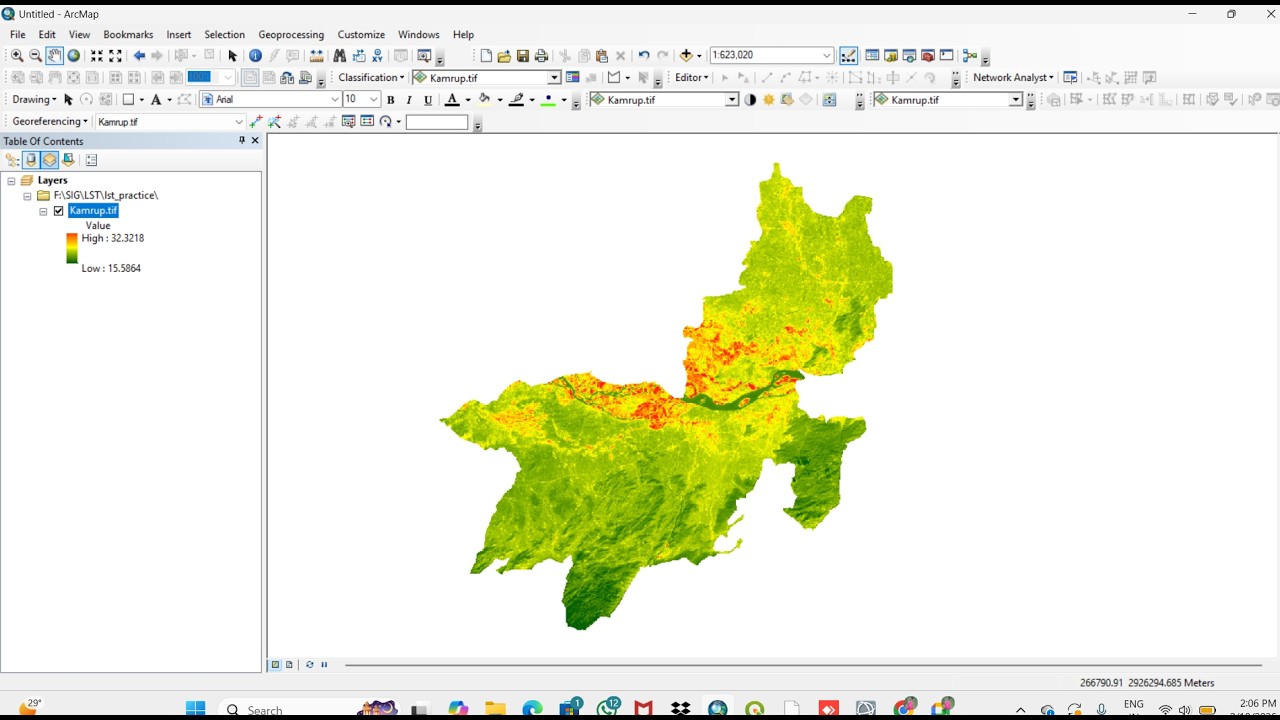
Task: Click the Go To XY icon
Action: [377, 56]
